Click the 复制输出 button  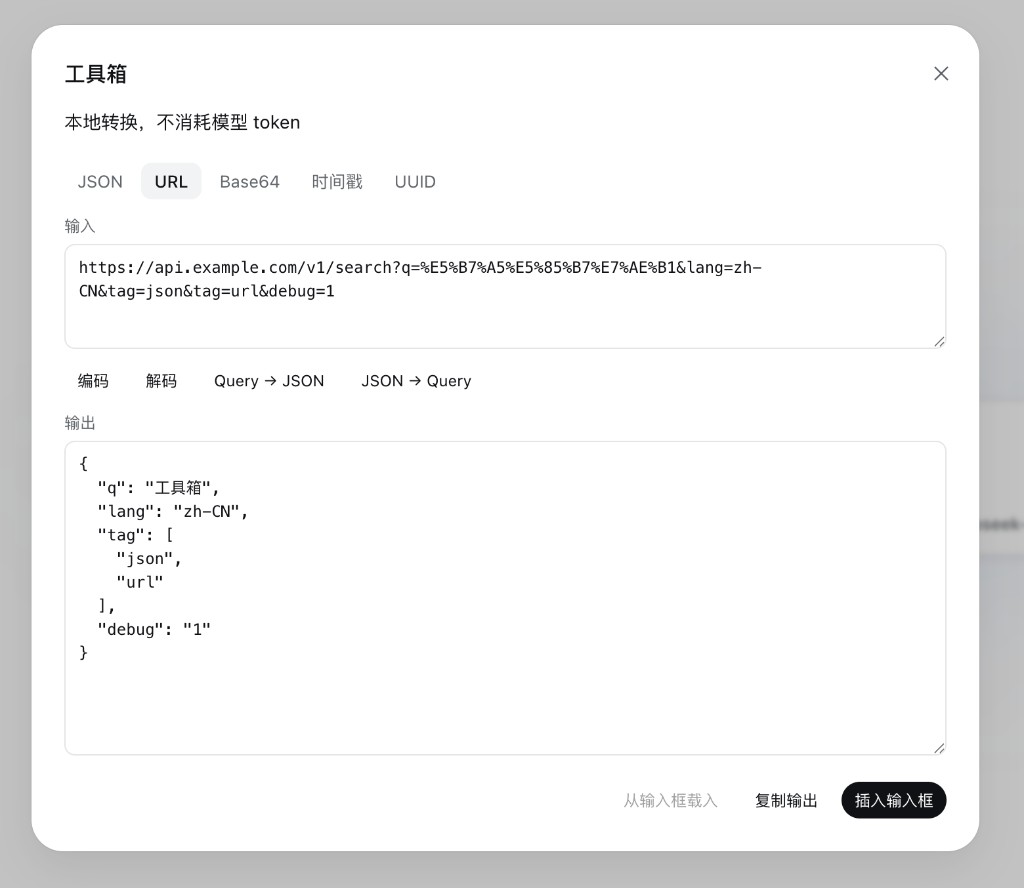(786, 801)
